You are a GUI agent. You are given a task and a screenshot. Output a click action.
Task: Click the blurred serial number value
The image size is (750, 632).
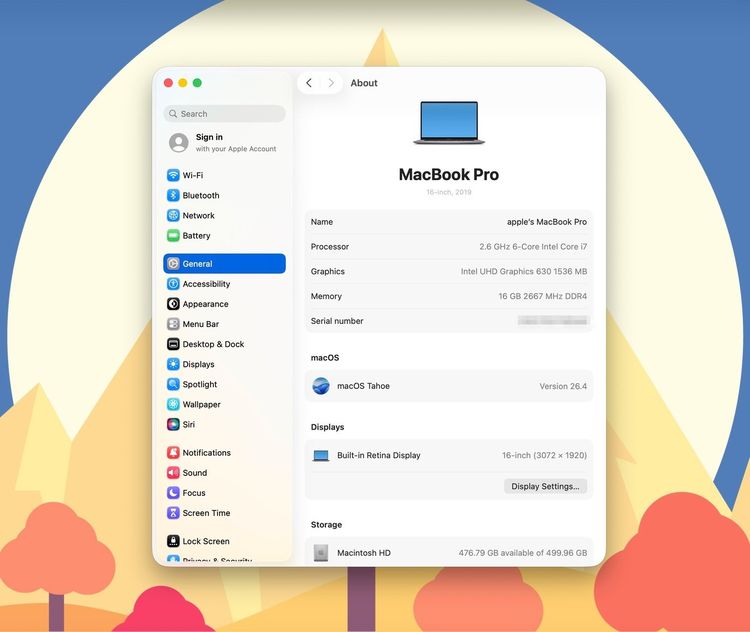552,321
